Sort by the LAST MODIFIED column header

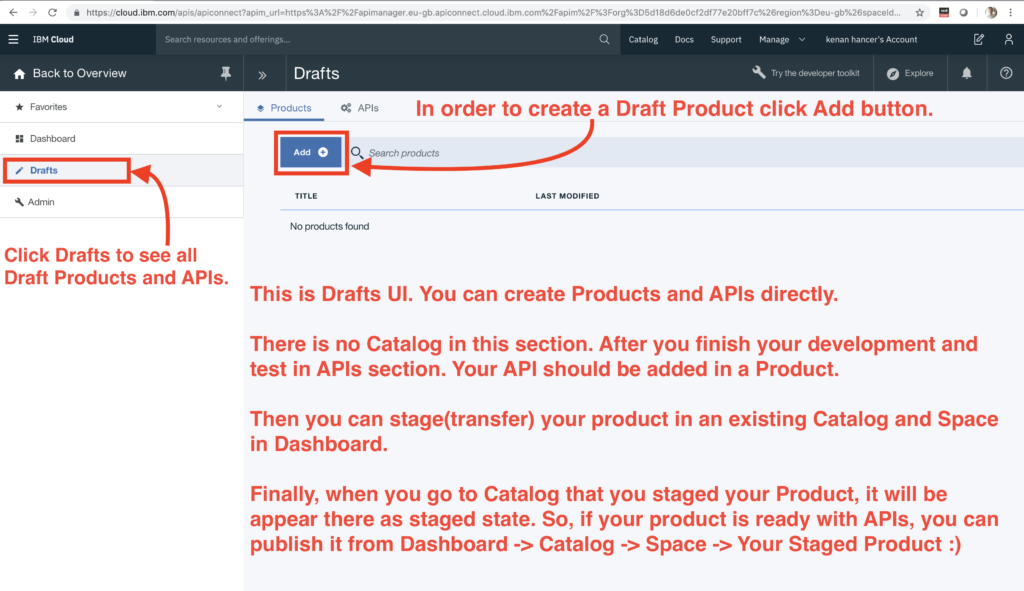click(567, 196)
